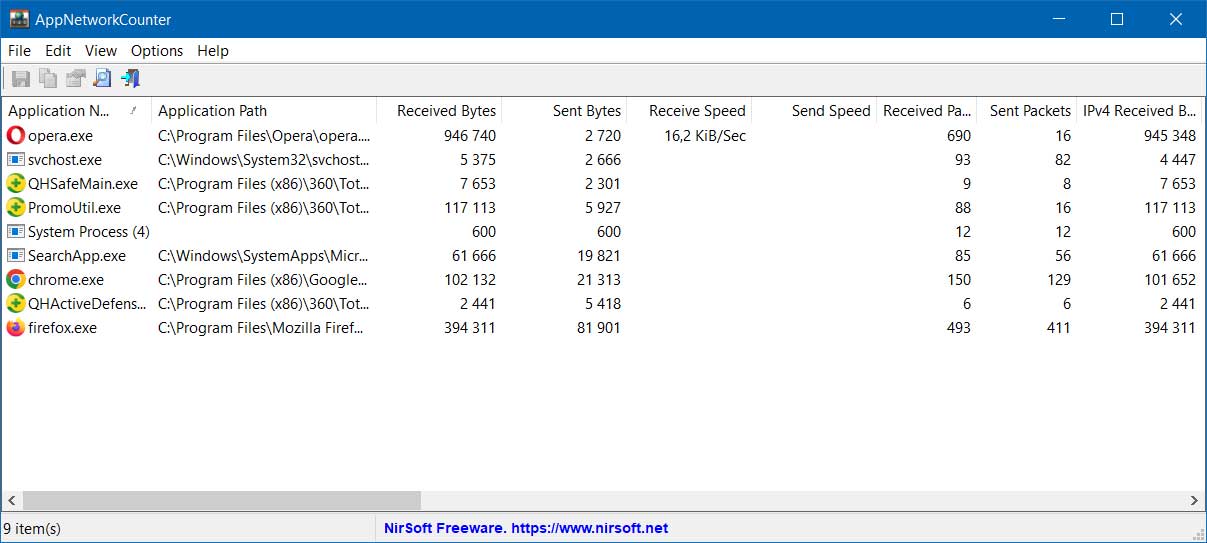Click the scrollbar left arrow
This screenshot has width=1207, height=543.
coord(12,500)
